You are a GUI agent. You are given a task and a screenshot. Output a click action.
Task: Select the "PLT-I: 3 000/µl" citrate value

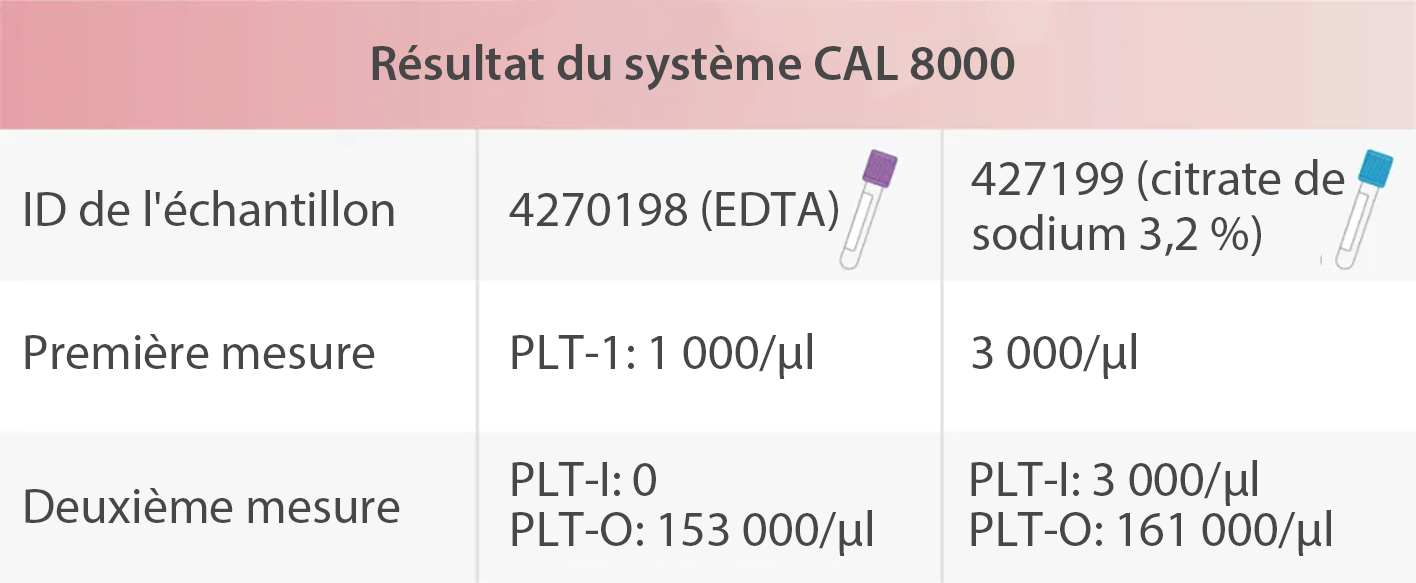tap(1114, 481)
